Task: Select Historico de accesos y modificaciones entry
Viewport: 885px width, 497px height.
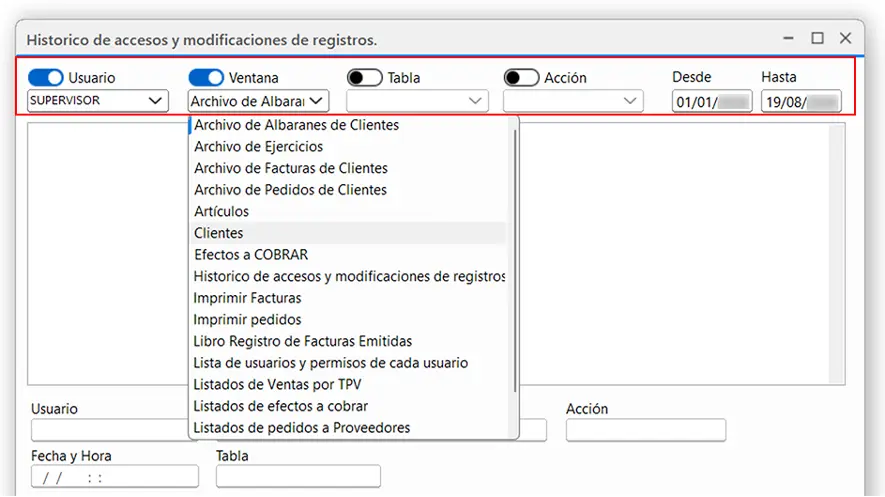Action: click(349, 276)
